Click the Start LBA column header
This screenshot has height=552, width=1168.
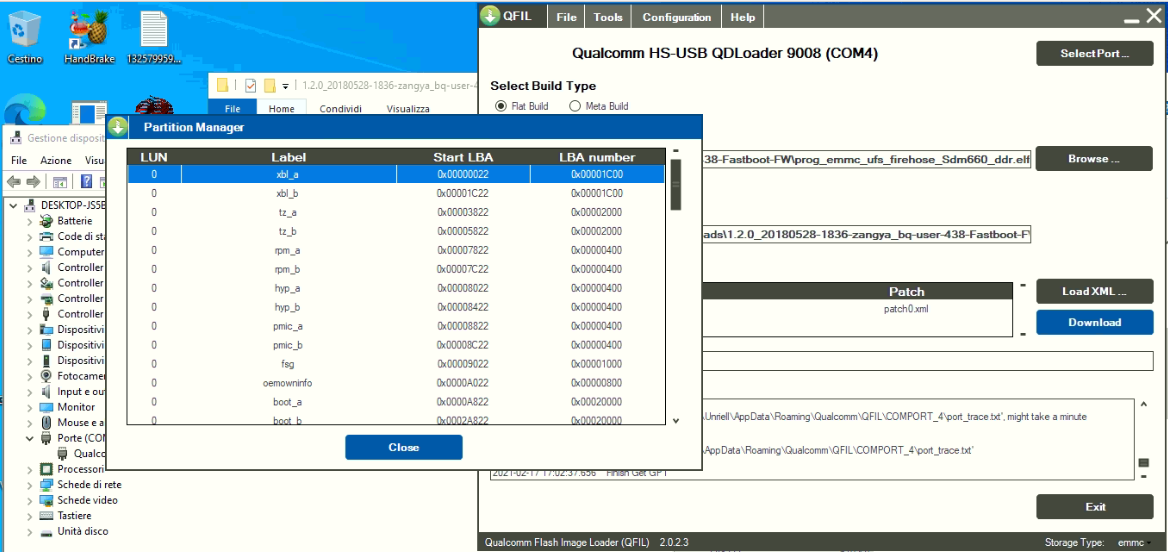tap(463, 157)
